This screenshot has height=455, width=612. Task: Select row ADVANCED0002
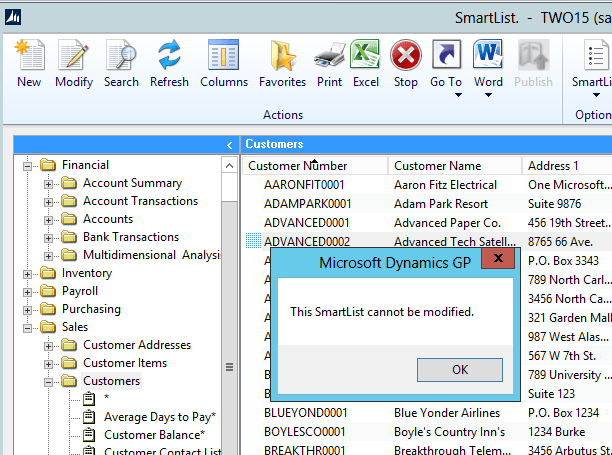coord(427,241)
